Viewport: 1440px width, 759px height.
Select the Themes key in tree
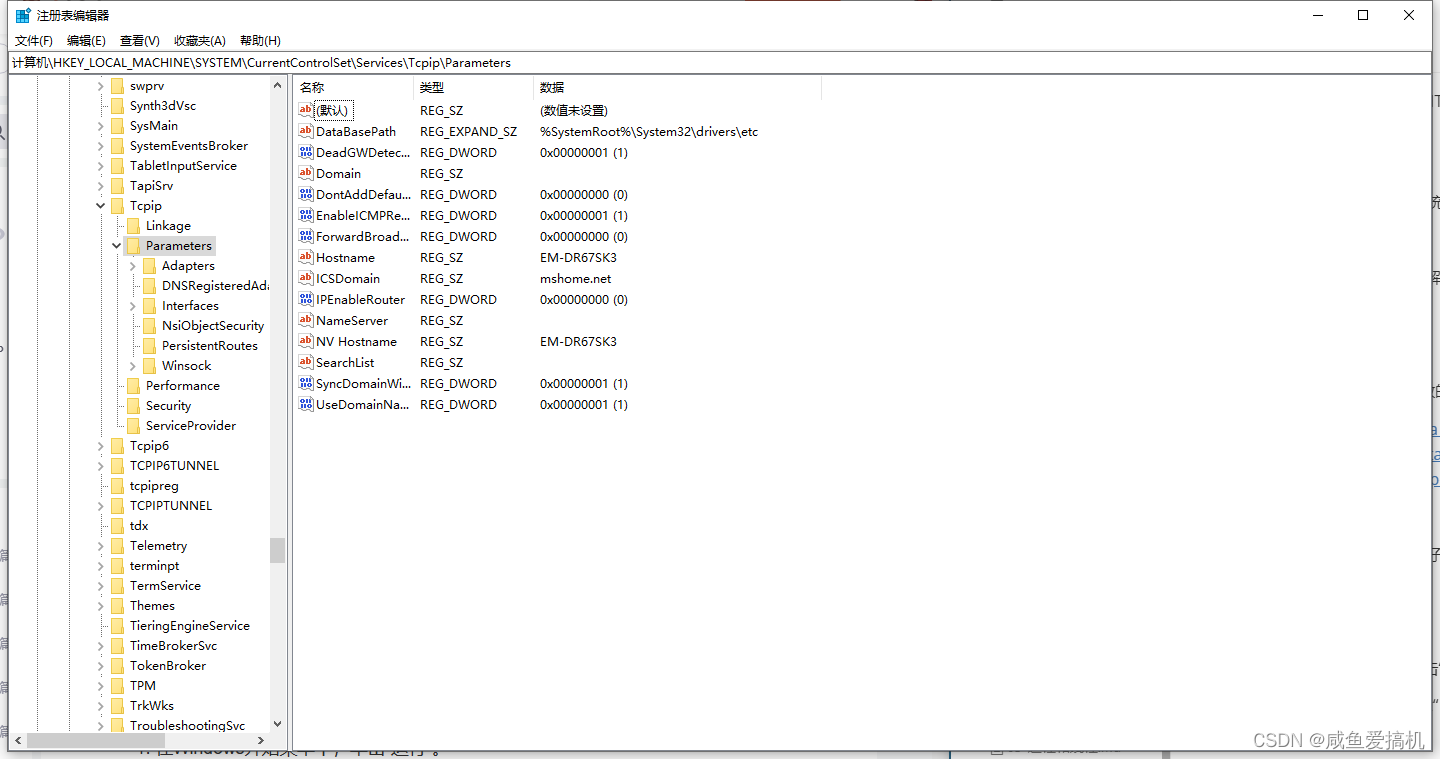(152, 605)
